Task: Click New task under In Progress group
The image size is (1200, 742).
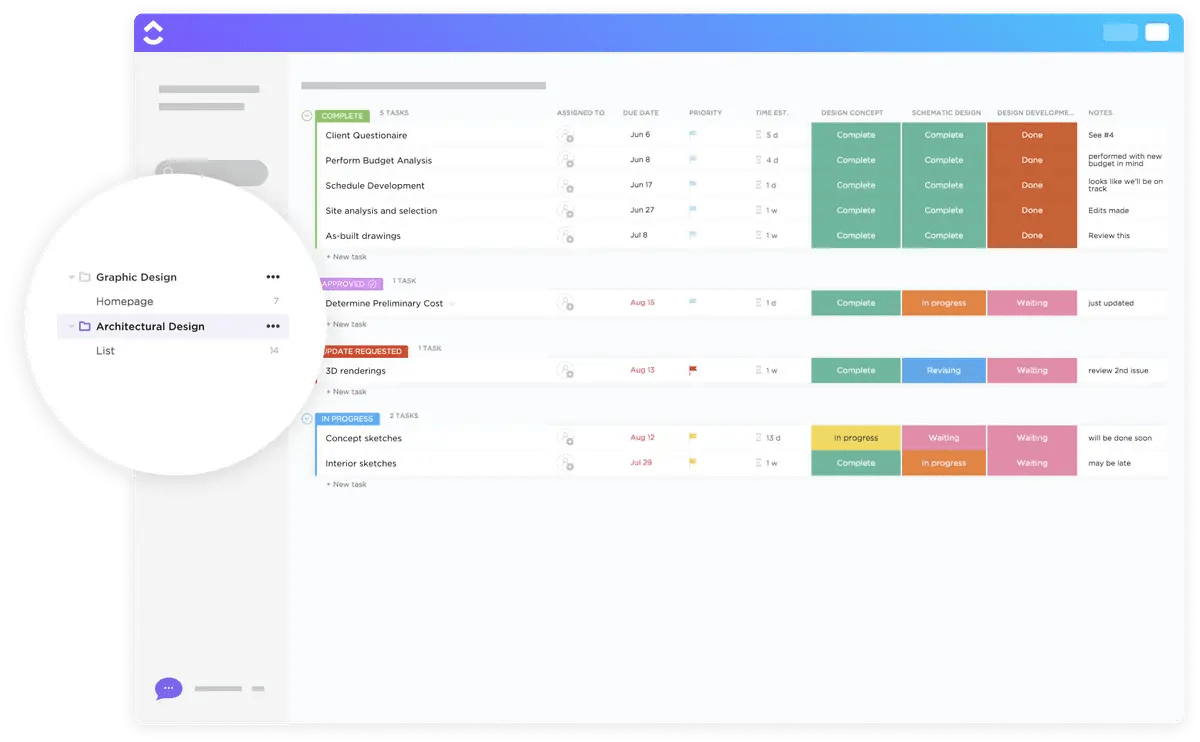Action: click(x=347, y=484)
